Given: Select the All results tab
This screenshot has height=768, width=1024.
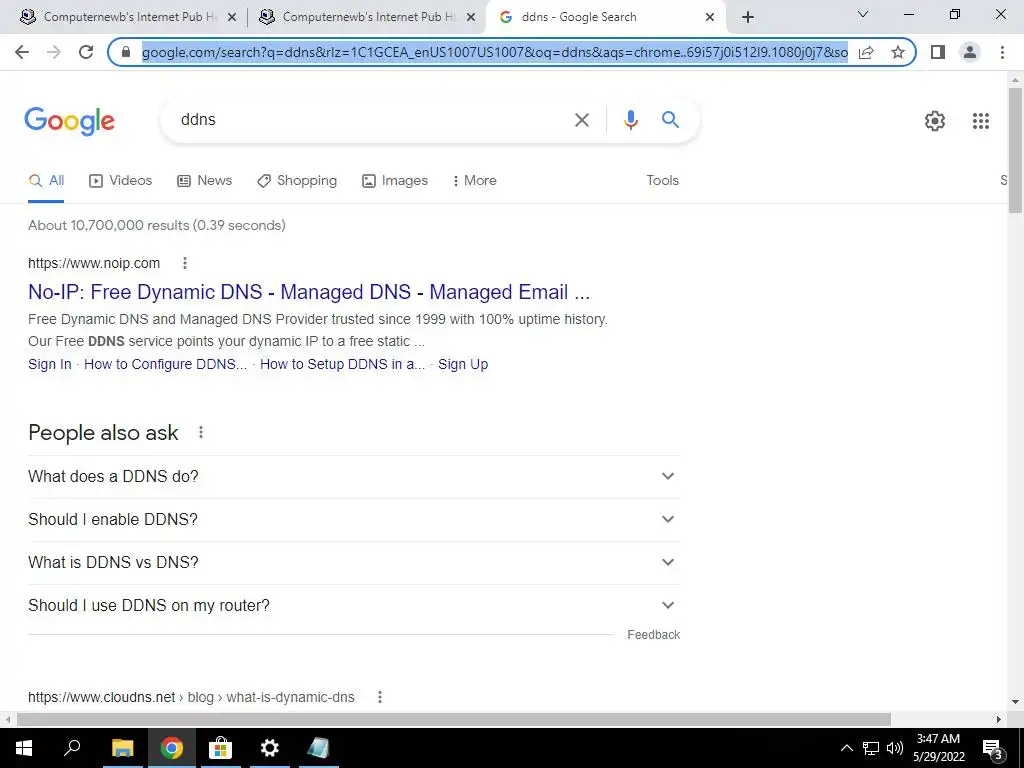Looking at the screenshot, I should (46, 181).
